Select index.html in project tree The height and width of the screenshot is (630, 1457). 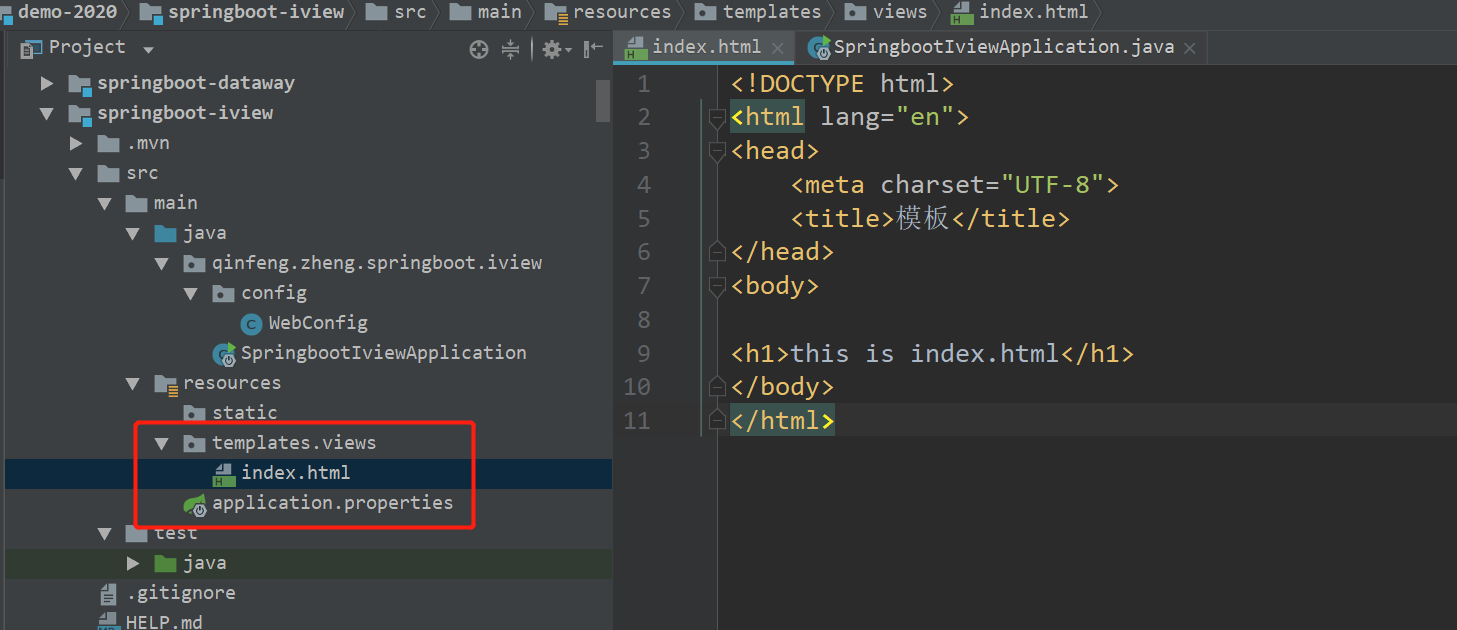coord(295,473)
